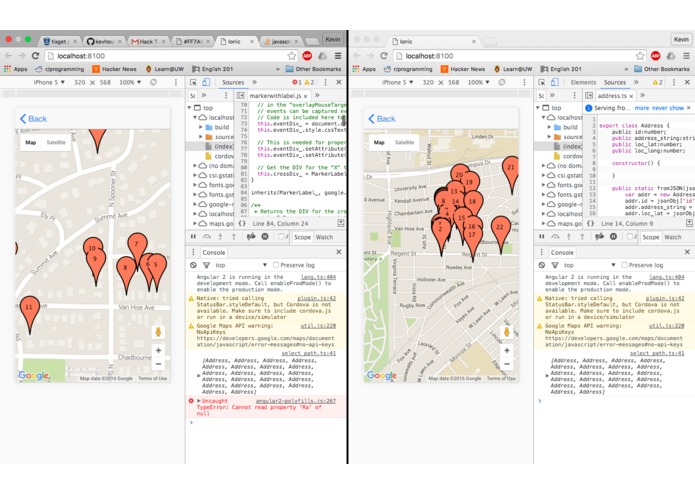Click Street View pegman on left map

[158, 331]
